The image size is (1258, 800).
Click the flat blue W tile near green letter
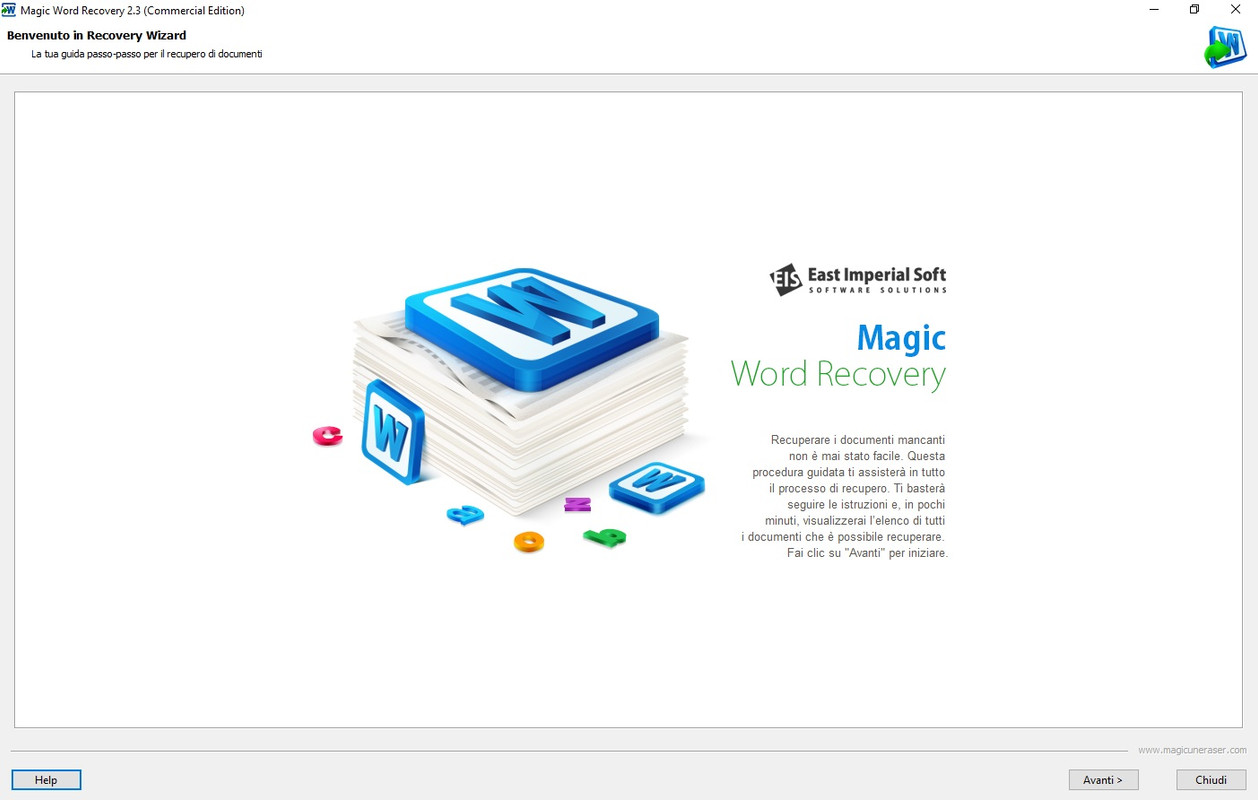tap(657, 486)
